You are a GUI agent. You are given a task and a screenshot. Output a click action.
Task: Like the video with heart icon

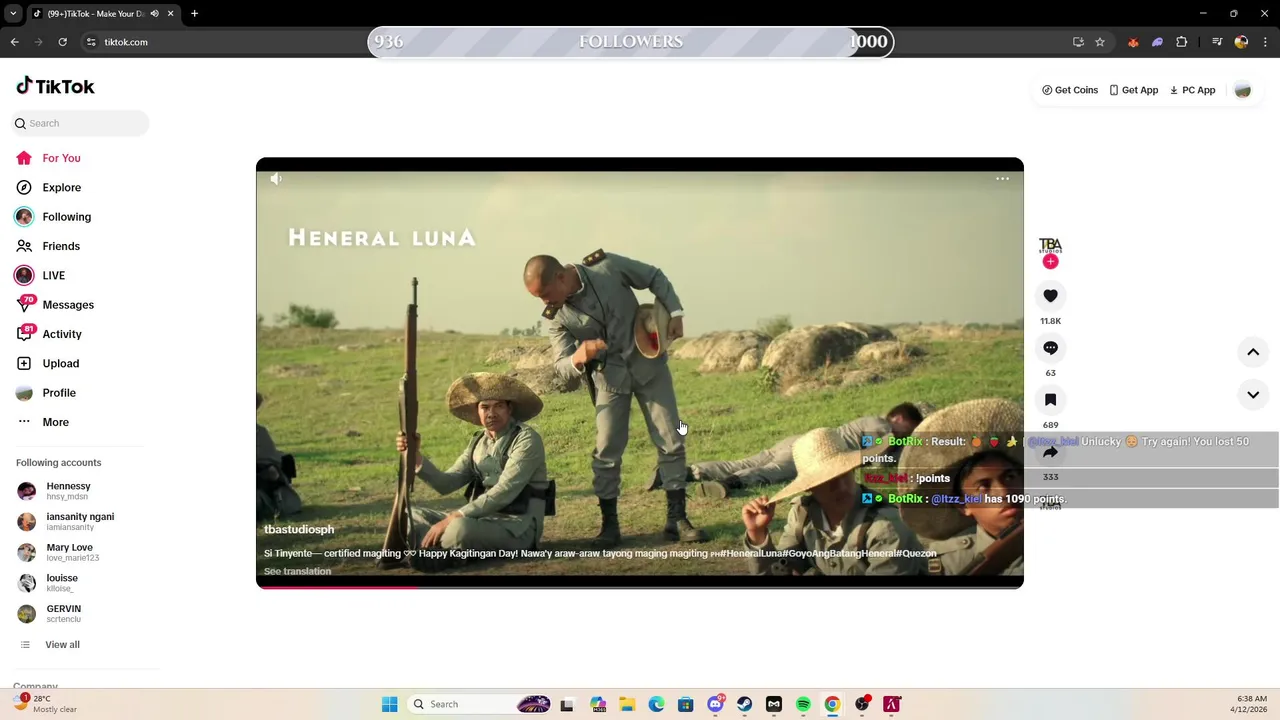1050,296
